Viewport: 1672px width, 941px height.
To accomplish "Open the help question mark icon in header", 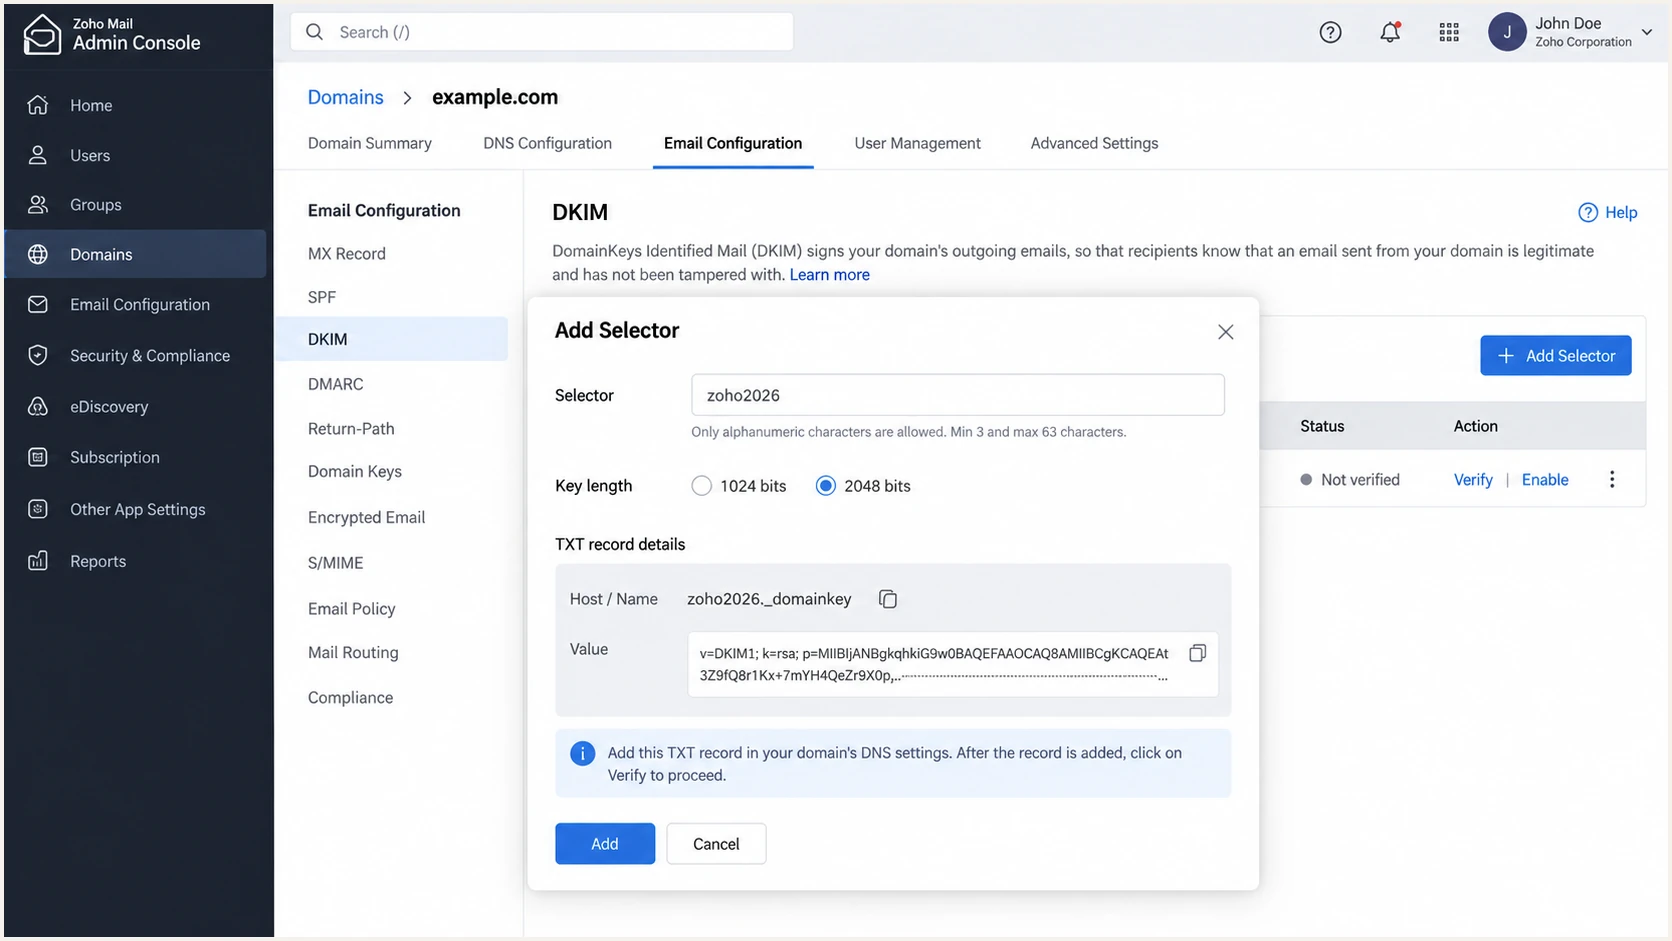I will 1330,32.
